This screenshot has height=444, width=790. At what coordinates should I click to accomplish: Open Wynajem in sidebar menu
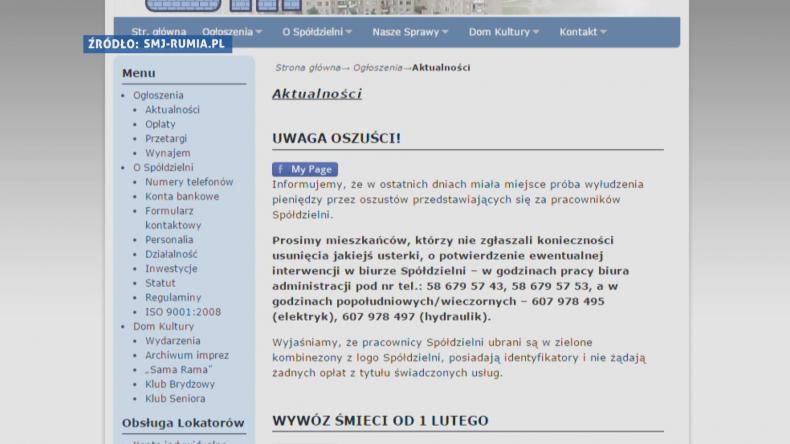click(x=168, y=153)
